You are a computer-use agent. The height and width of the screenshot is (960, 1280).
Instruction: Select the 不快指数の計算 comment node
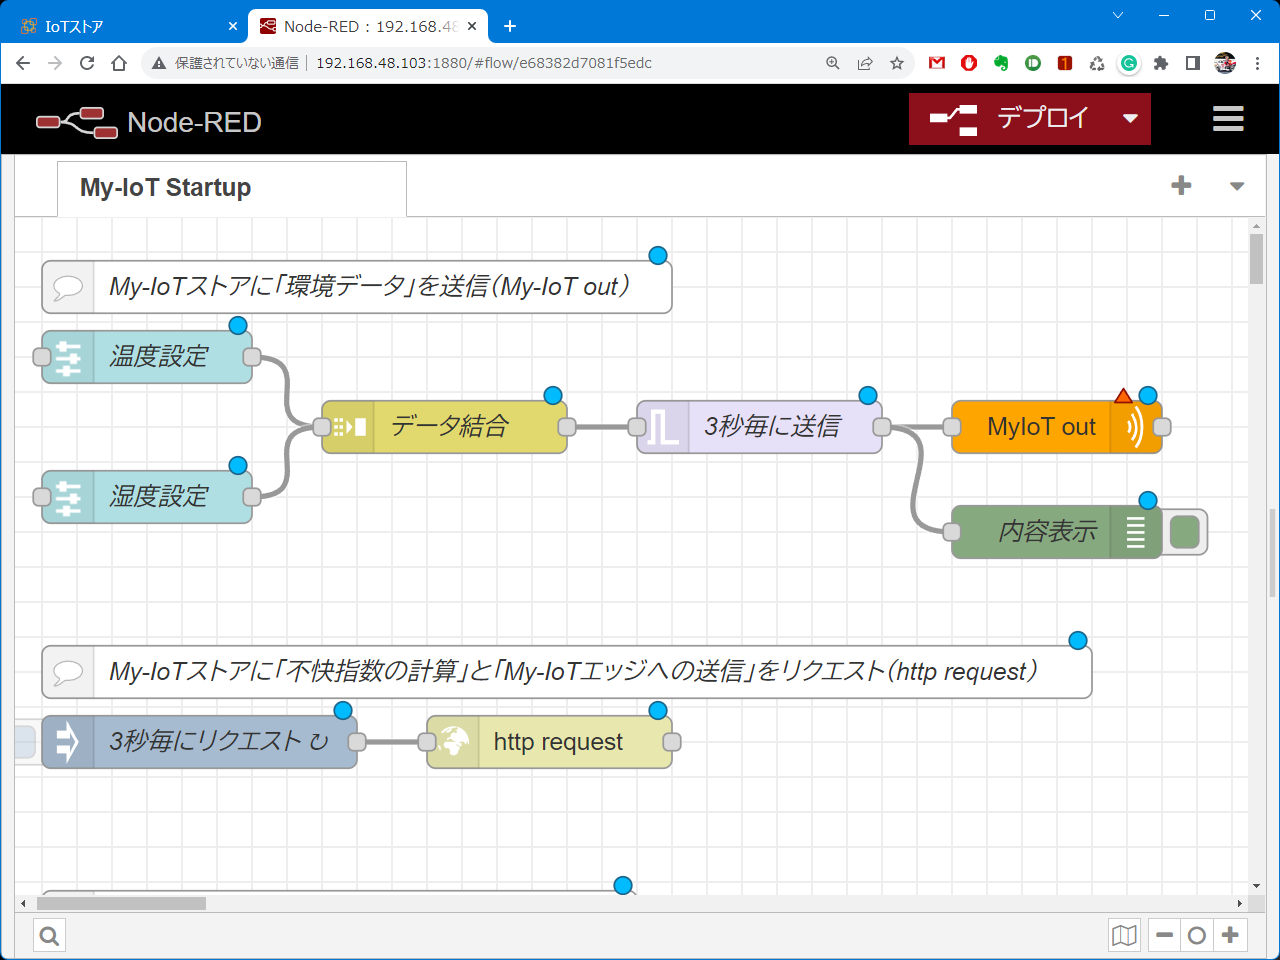click(x=567, y=672)
